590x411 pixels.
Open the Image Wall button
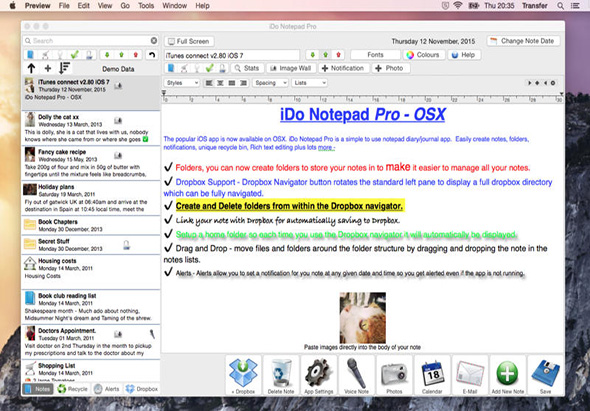pos(291,68)
